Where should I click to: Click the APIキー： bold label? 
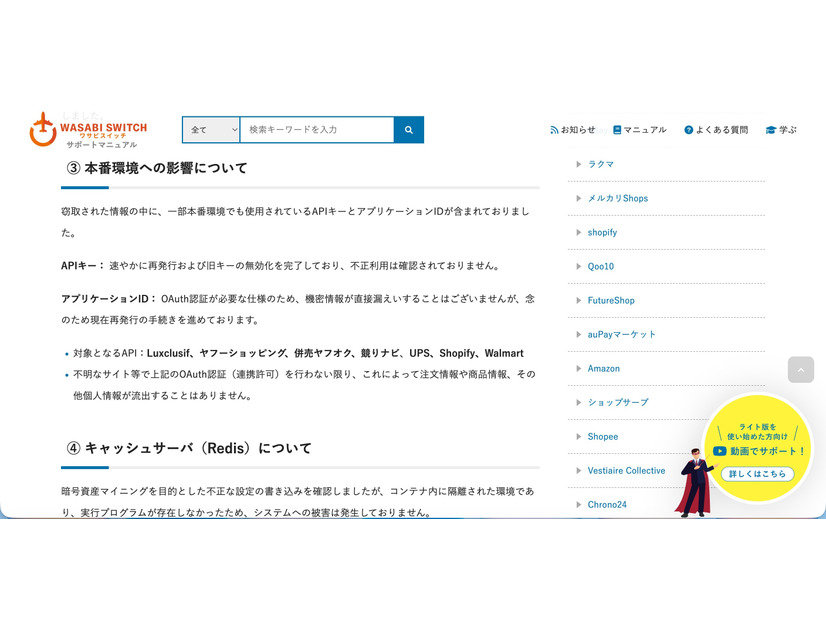pos(83,266)
